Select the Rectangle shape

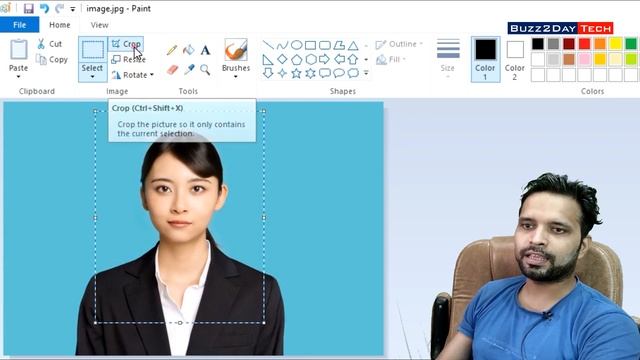point(311,45)
